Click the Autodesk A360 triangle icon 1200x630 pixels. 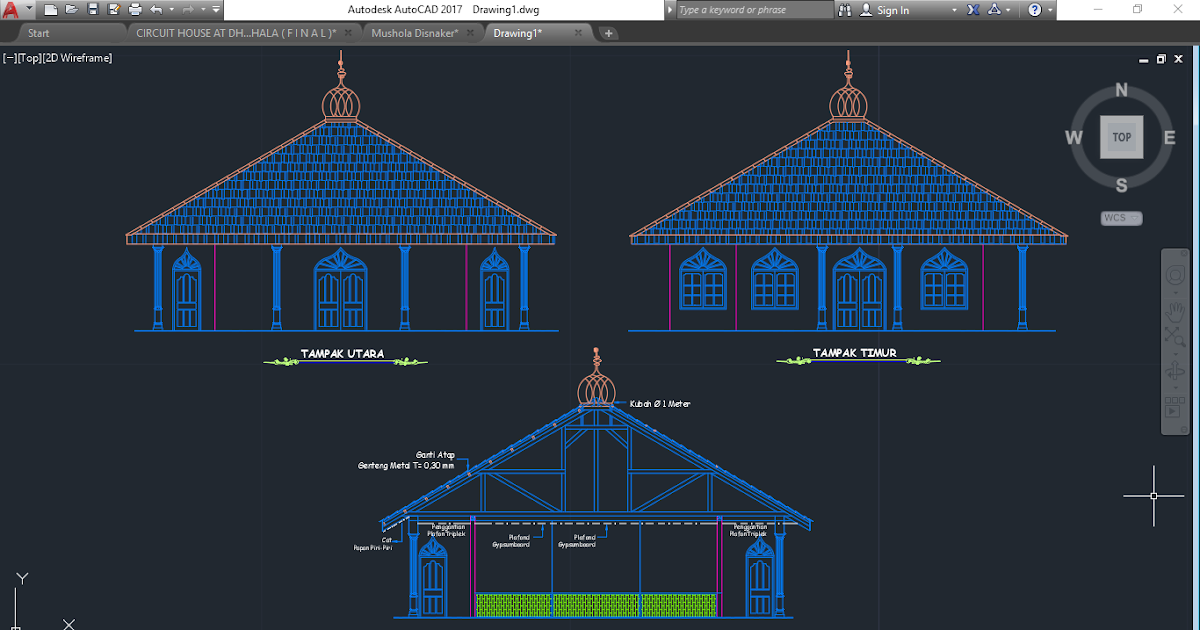point(995,10)
